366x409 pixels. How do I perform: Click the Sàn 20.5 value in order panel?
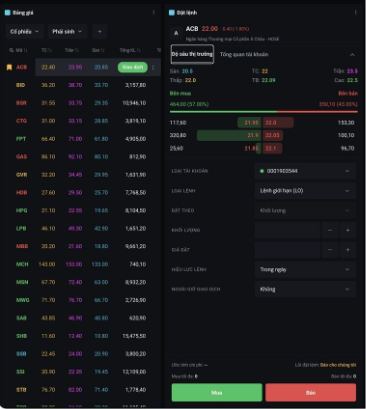pyautogui.click(x=187, y=71)
